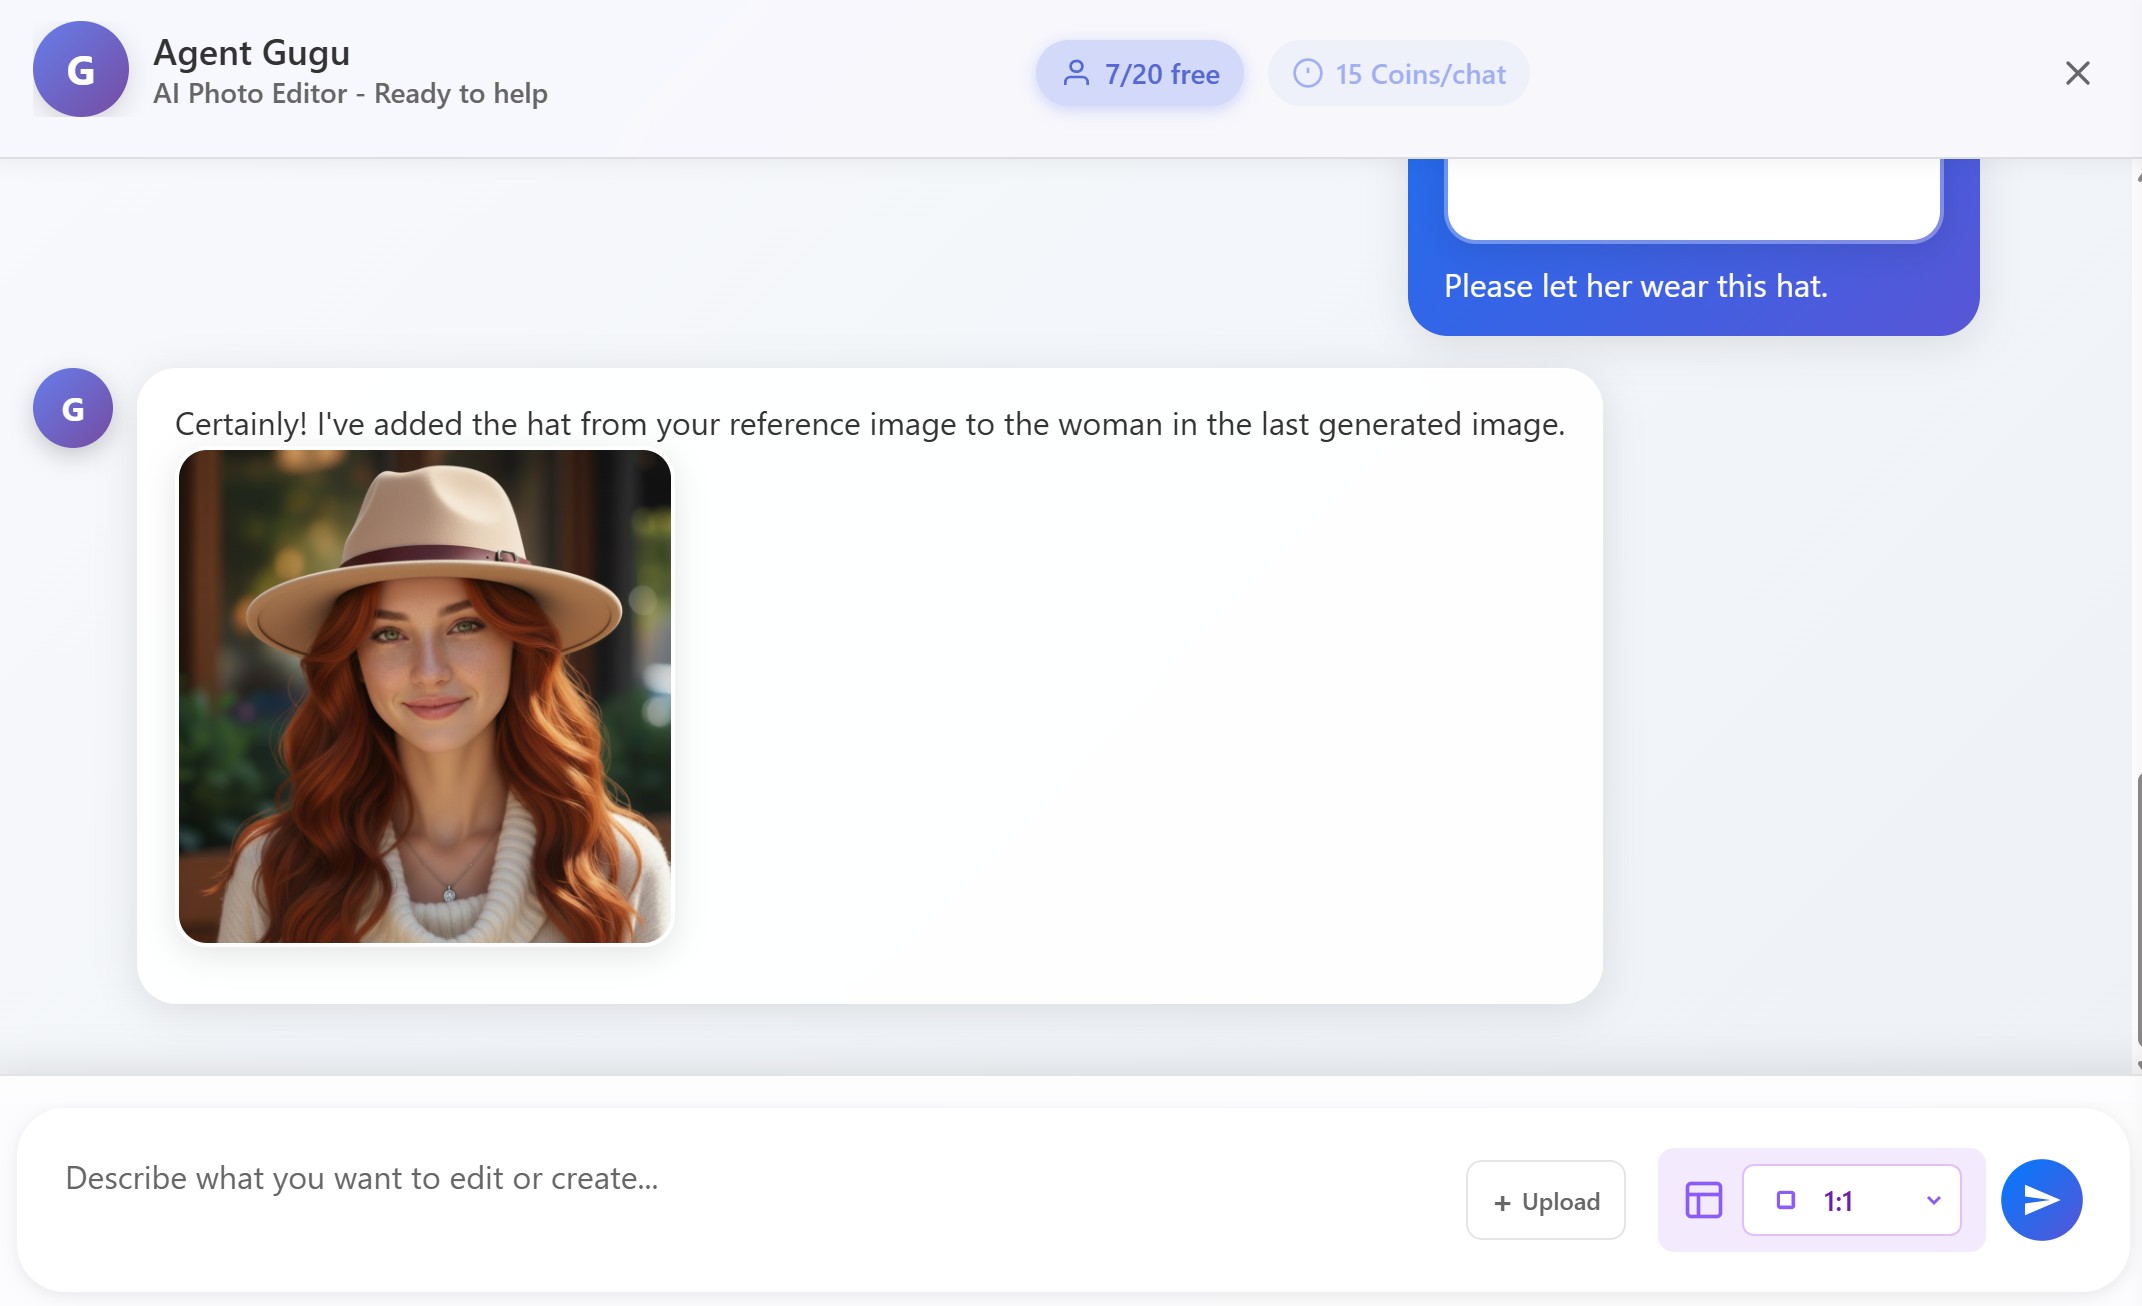Click the 'Agent Gugu' title text
The width and height of the screenshot is (2142, 1306).
click(251, 52)
